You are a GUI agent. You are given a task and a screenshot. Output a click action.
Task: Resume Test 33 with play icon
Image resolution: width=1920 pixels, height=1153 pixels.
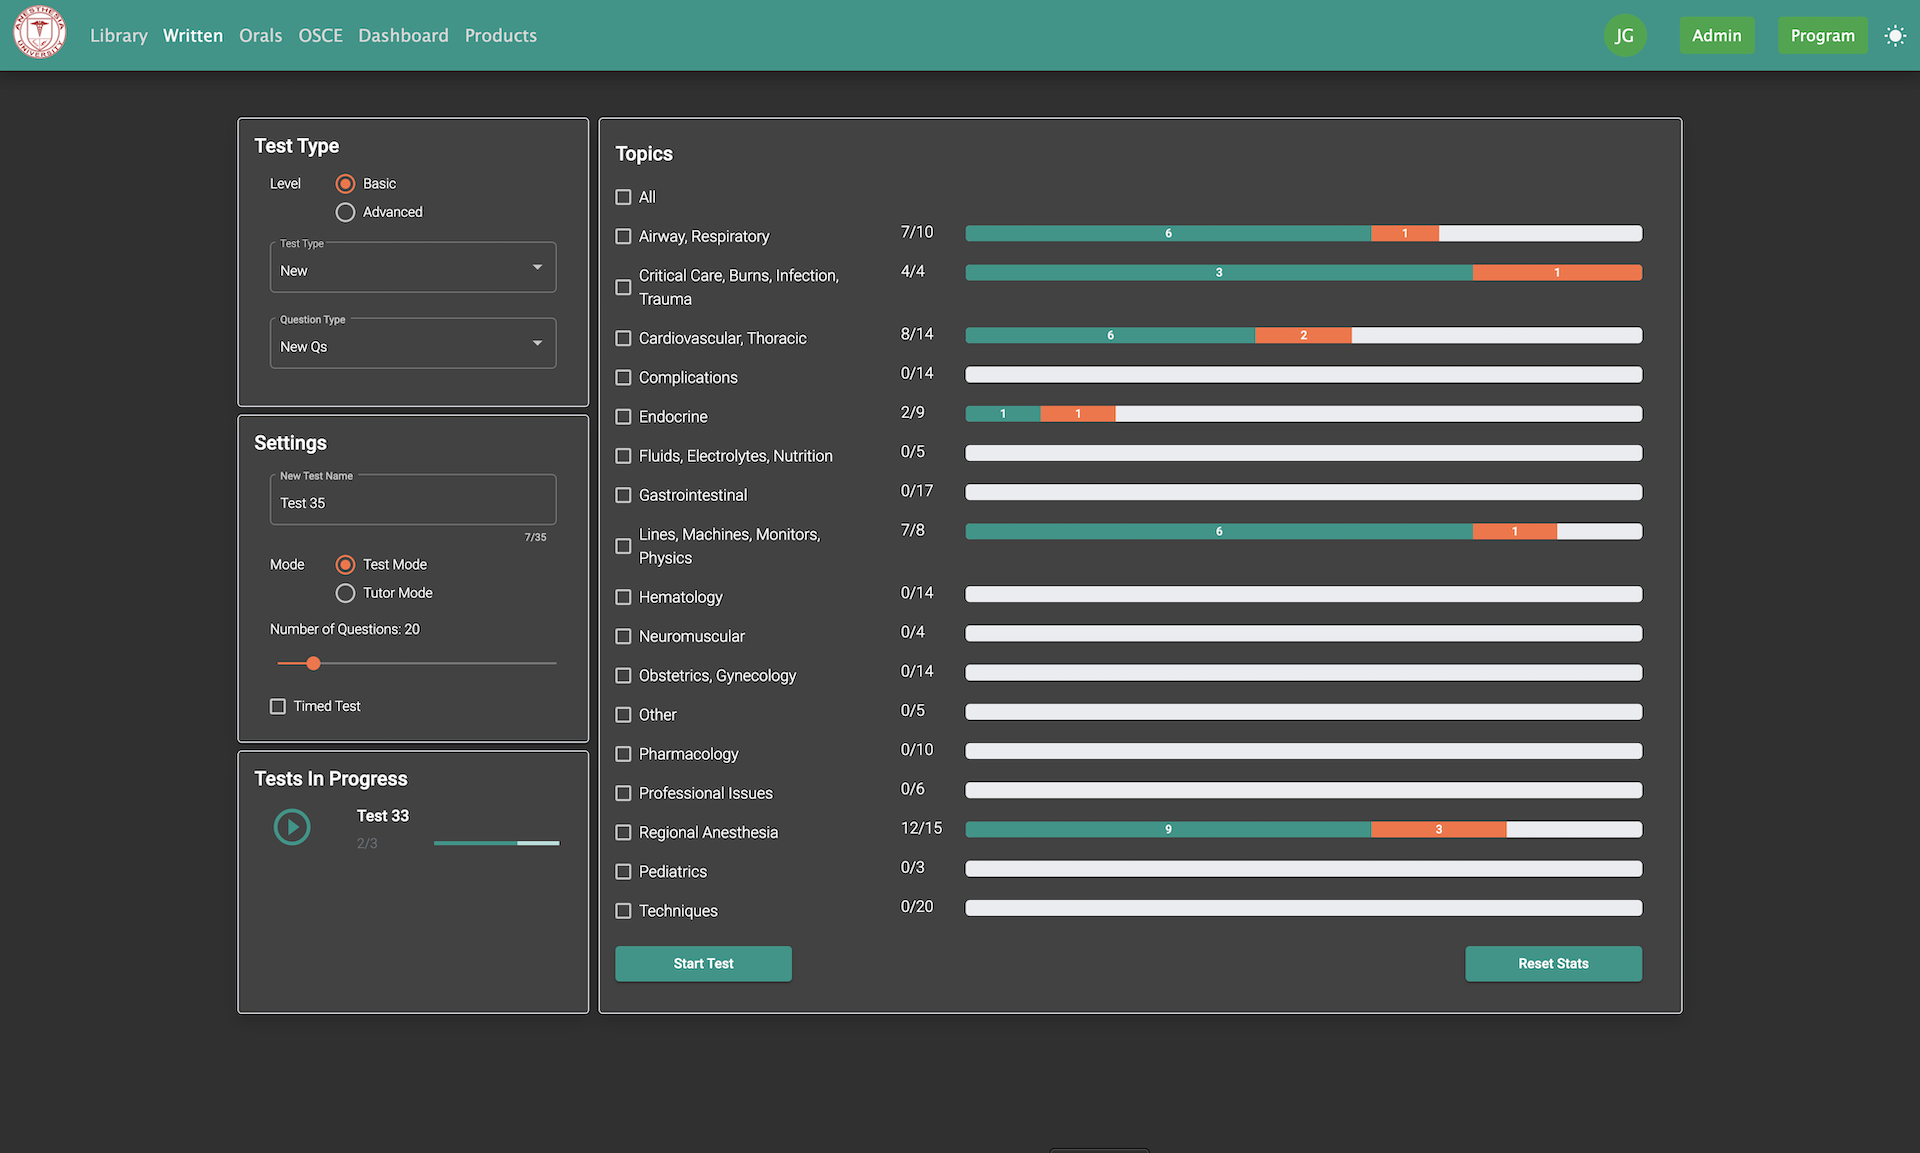(x=292, y=827)
